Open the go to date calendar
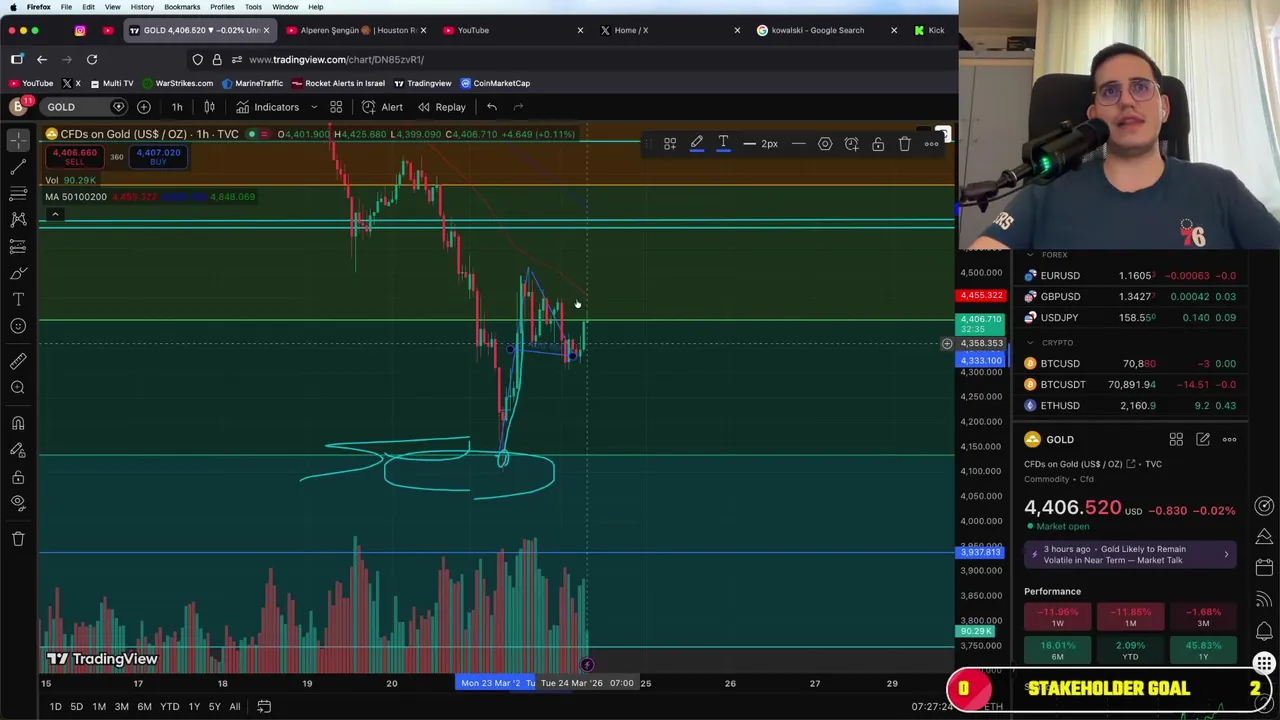Screen dimensions: 1280x720 tap(264, 706)
